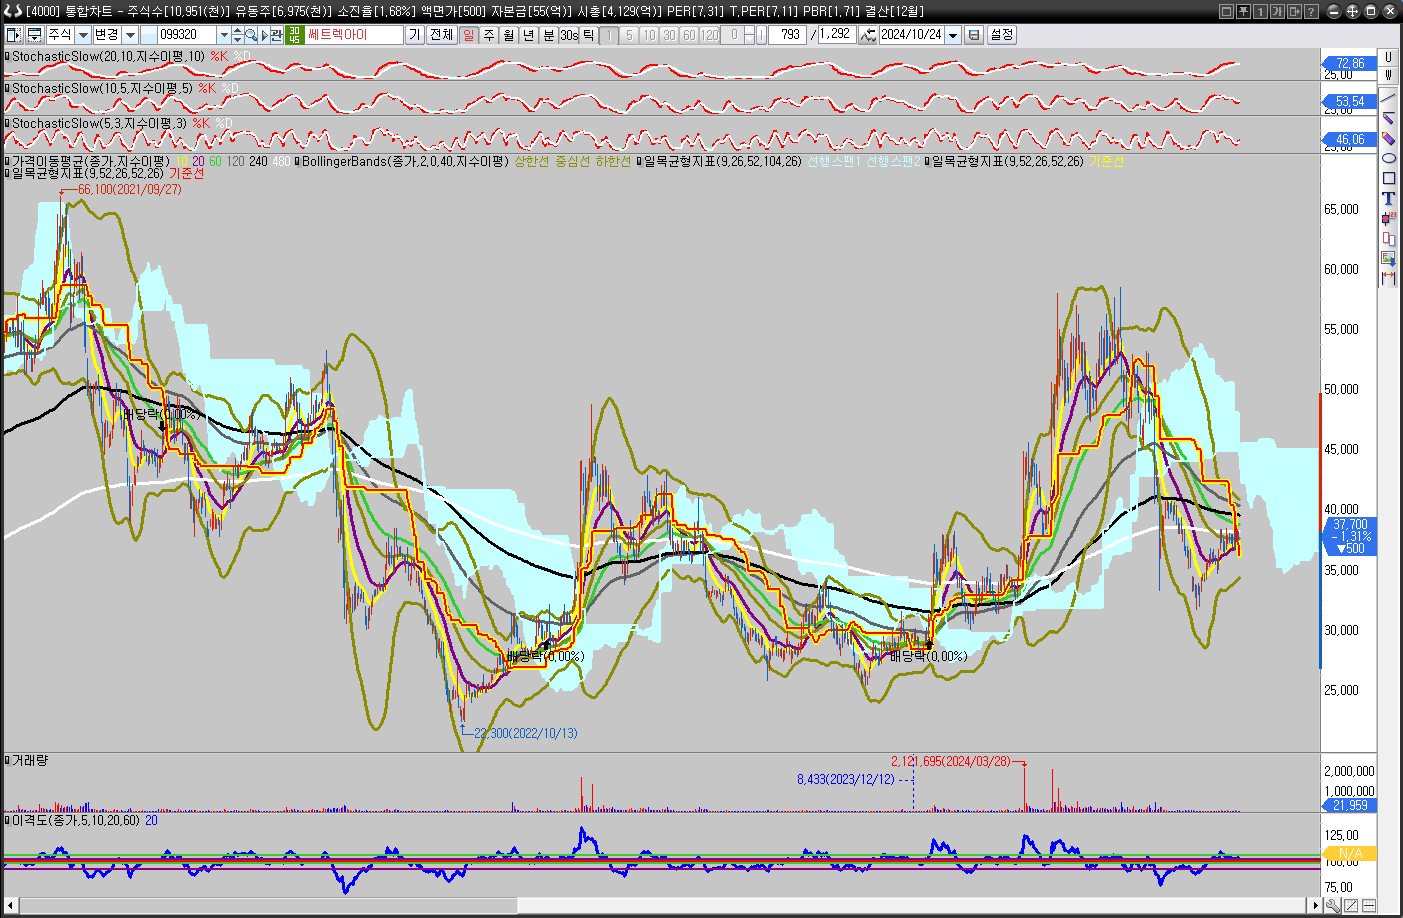Click the BollingerBands indicator label
The image size is (1403, 918).
(x=405, y=161)
